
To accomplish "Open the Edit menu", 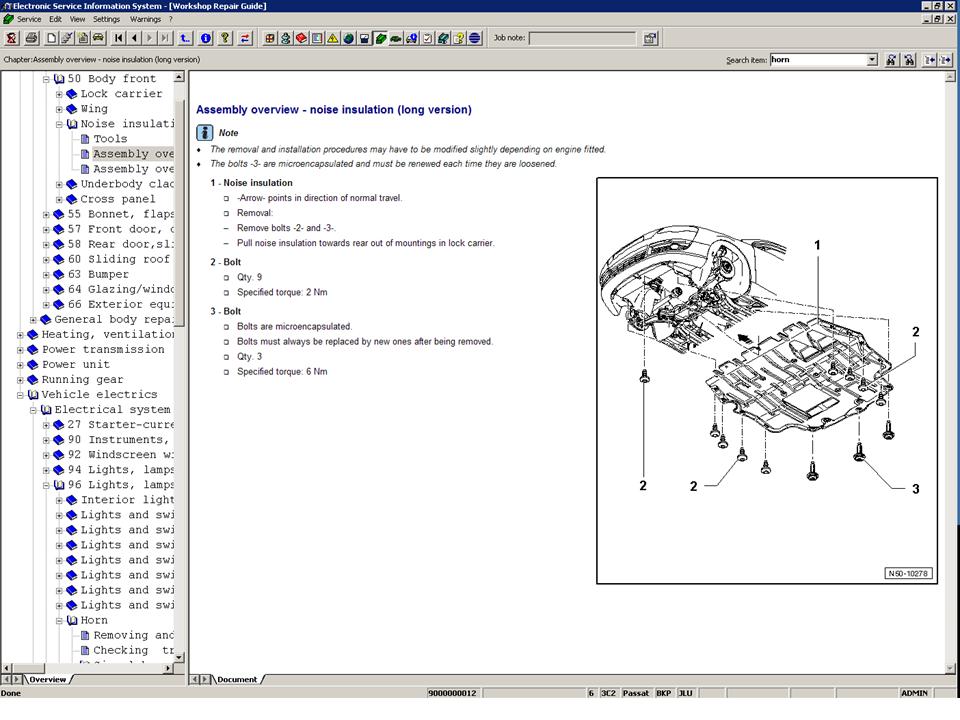I will coord(55,19).
